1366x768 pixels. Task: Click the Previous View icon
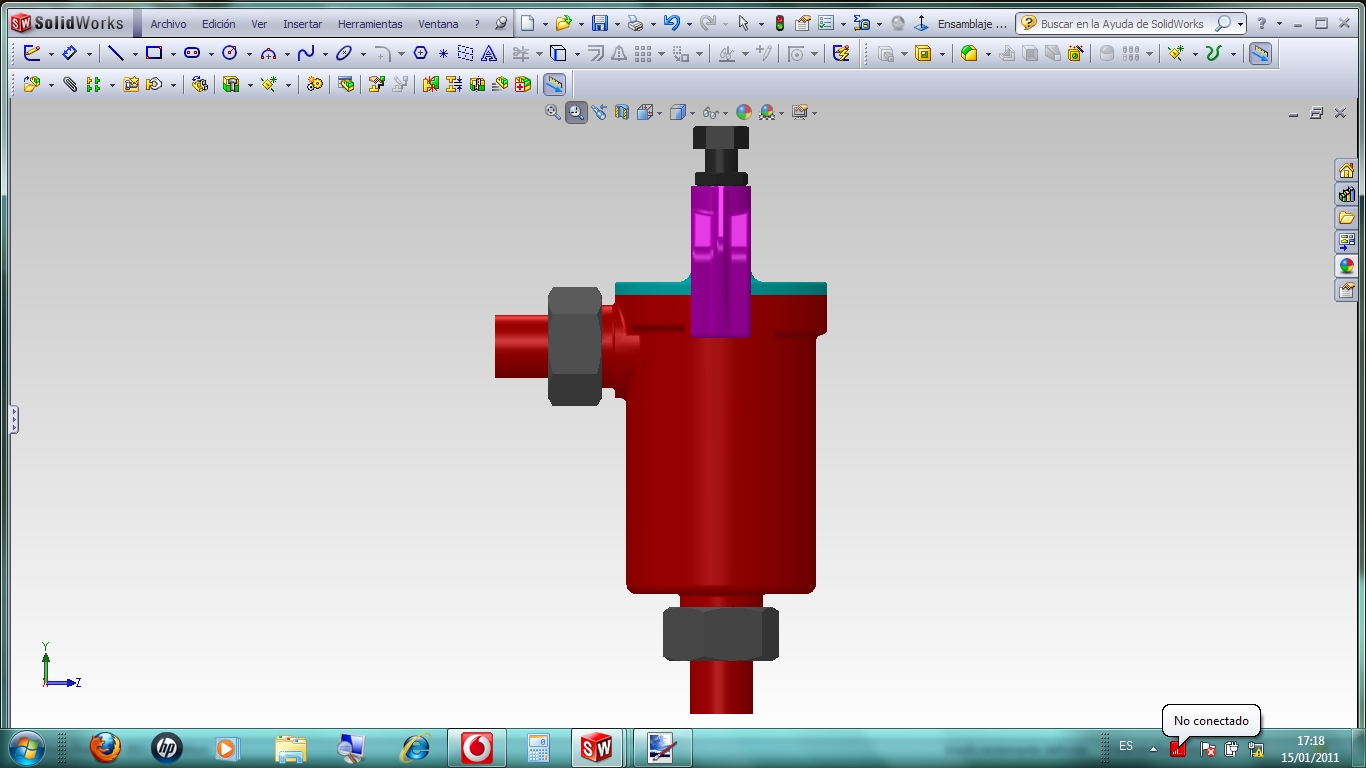tap(599, 113)
